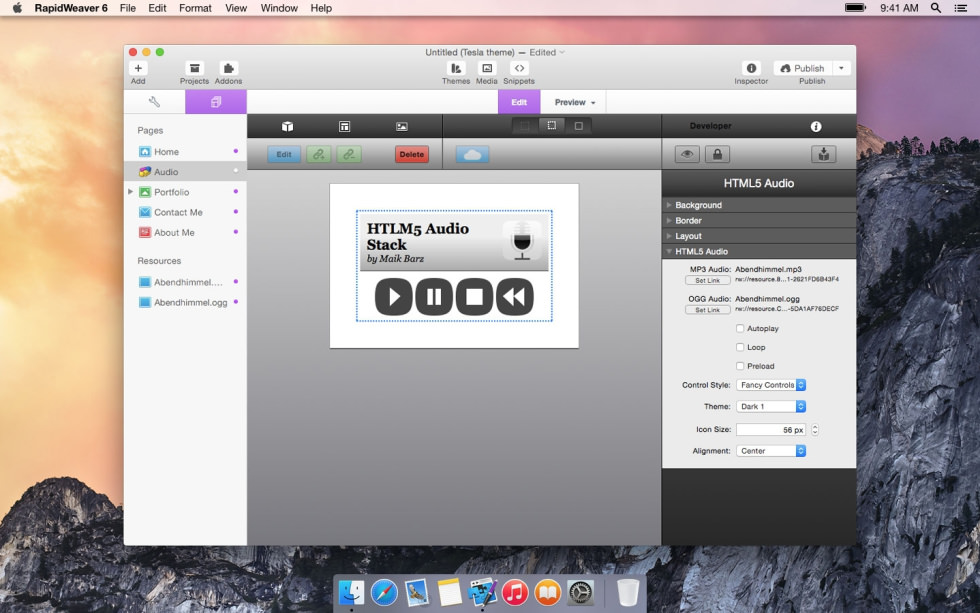The height and width of the screenshot is (613, 980).
Task: Click the stop button in audio stack
Action: pyautogui.click(x=474, y=297)
